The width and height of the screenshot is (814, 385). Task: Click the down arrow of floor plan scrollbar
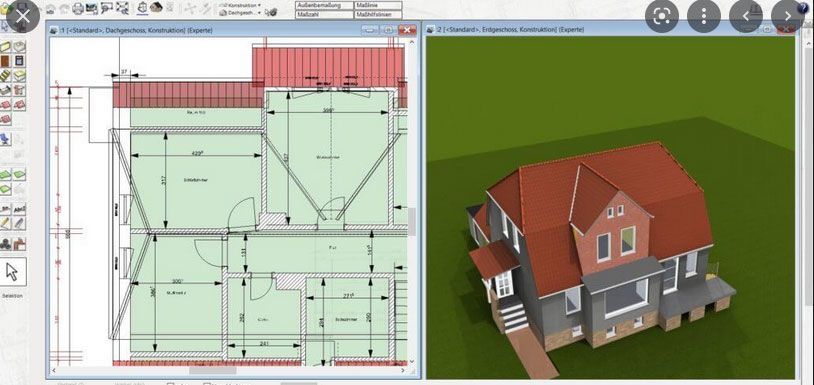[x=412, y=362]
